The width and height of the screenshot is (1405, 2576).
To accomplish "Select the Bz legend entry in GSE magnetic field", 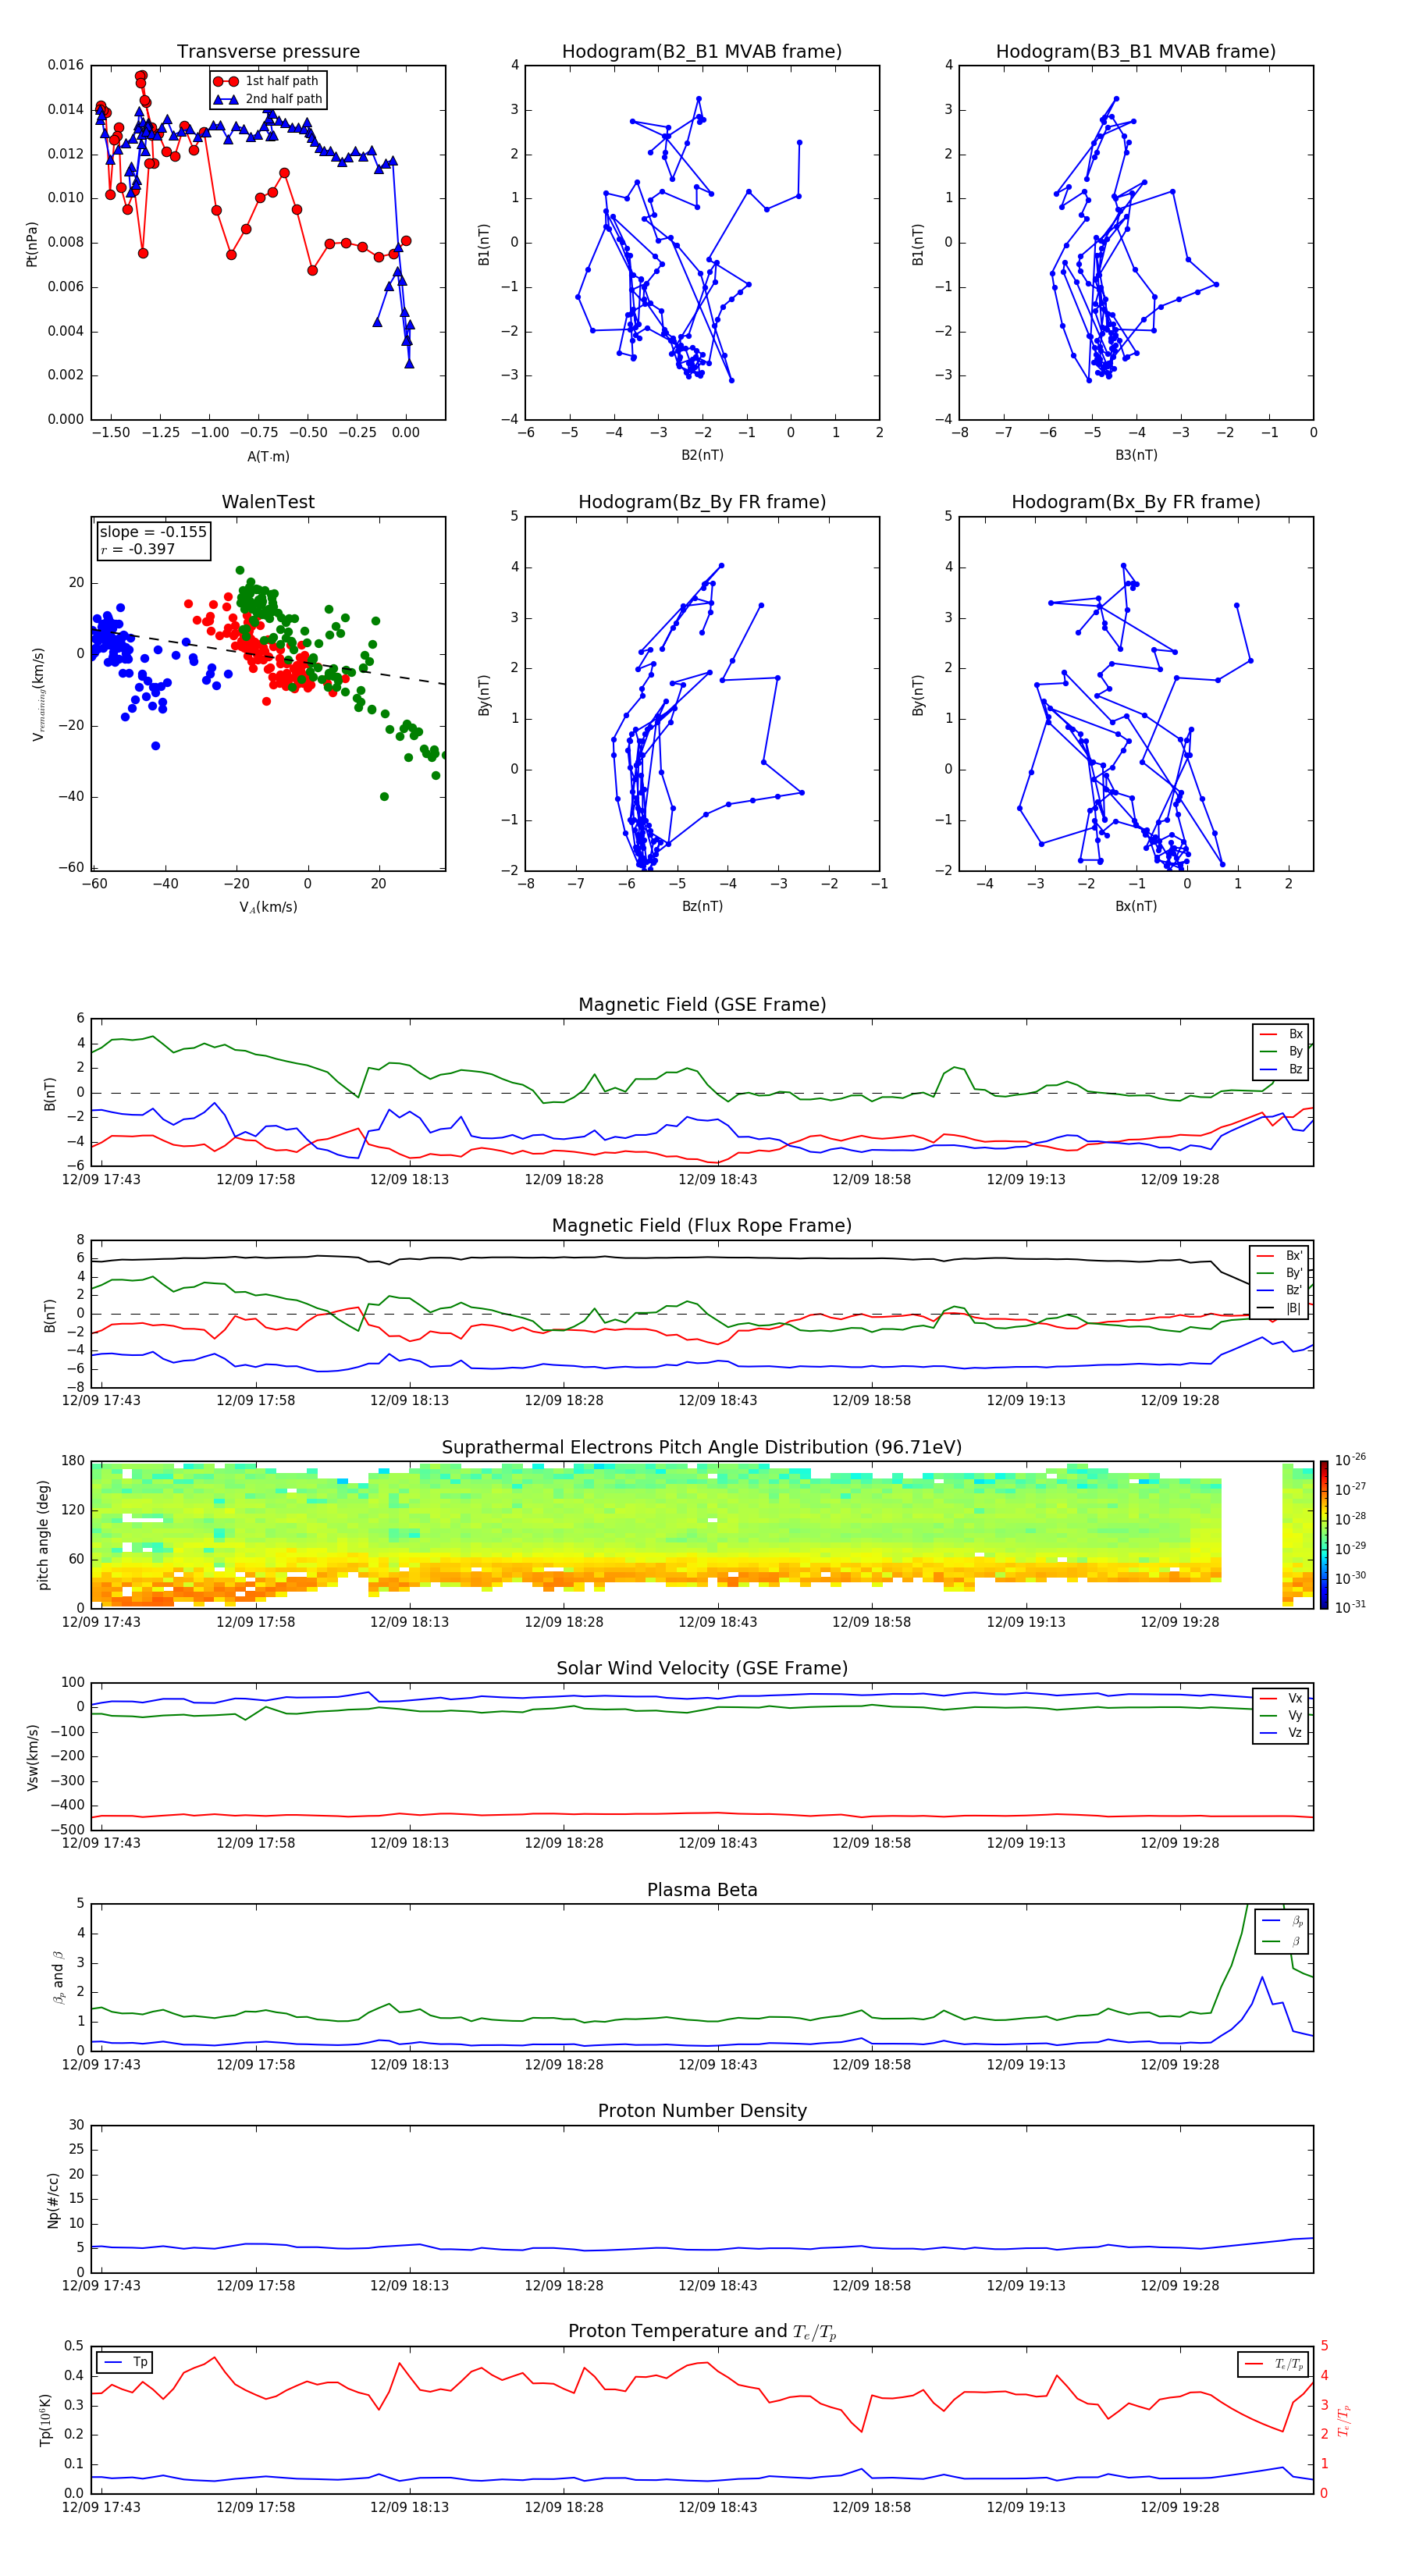I will tap(1282, 1070).
